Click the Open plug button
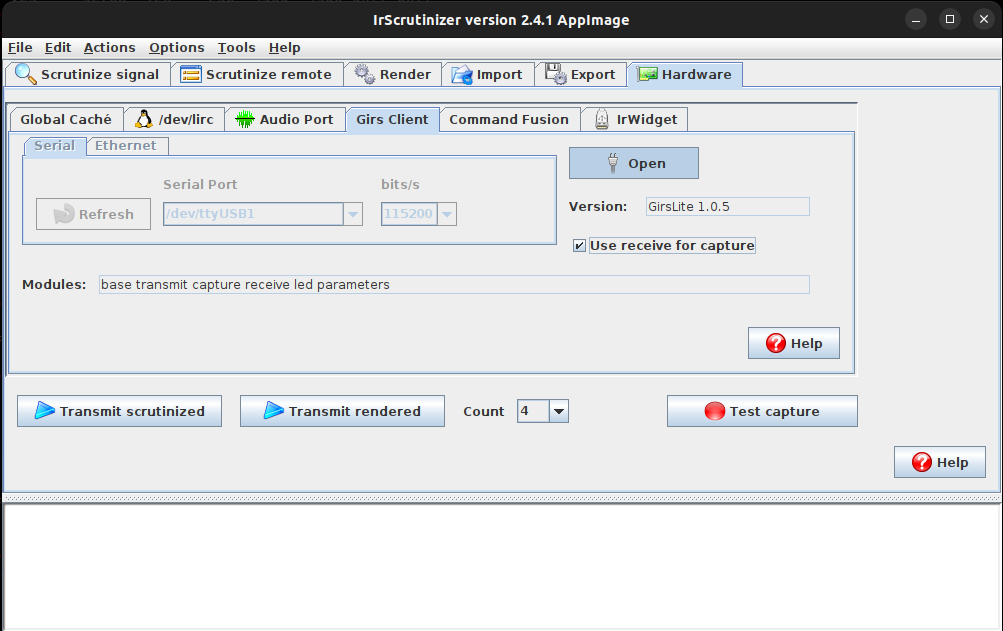This screenshot has width=1003, height=631. pos(633,164)
